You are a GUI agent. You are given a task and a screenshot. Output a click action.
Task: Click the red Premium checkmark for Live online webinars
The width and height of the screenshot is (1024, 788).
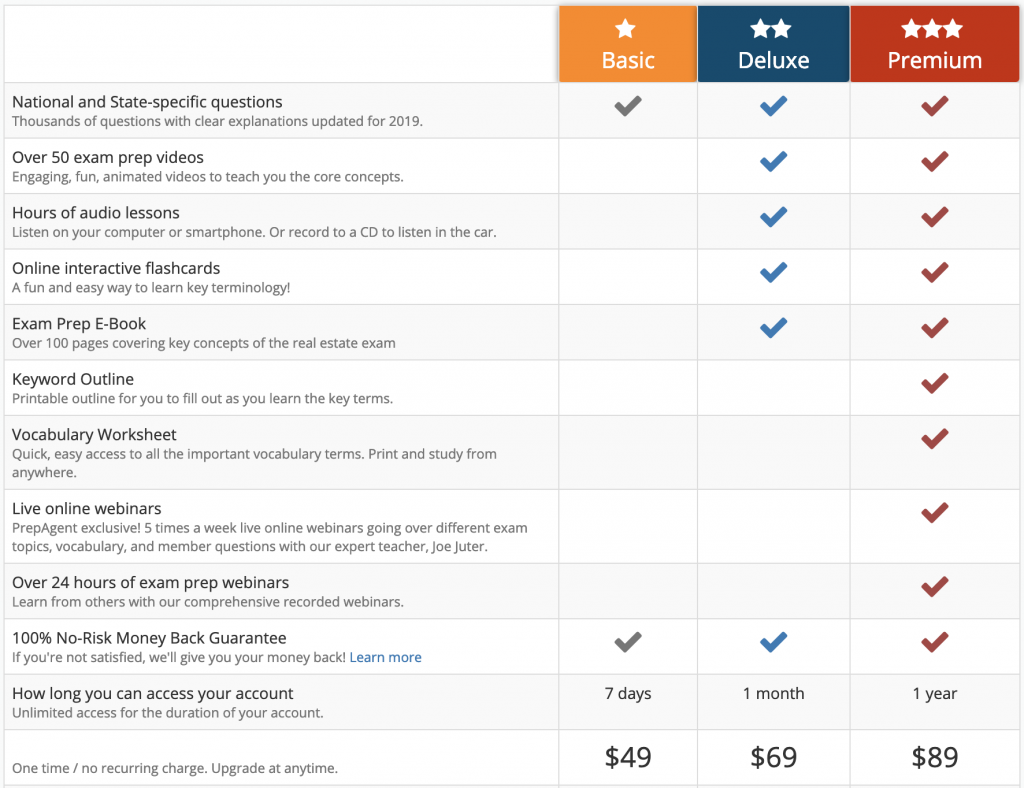[x=935, y=512]
